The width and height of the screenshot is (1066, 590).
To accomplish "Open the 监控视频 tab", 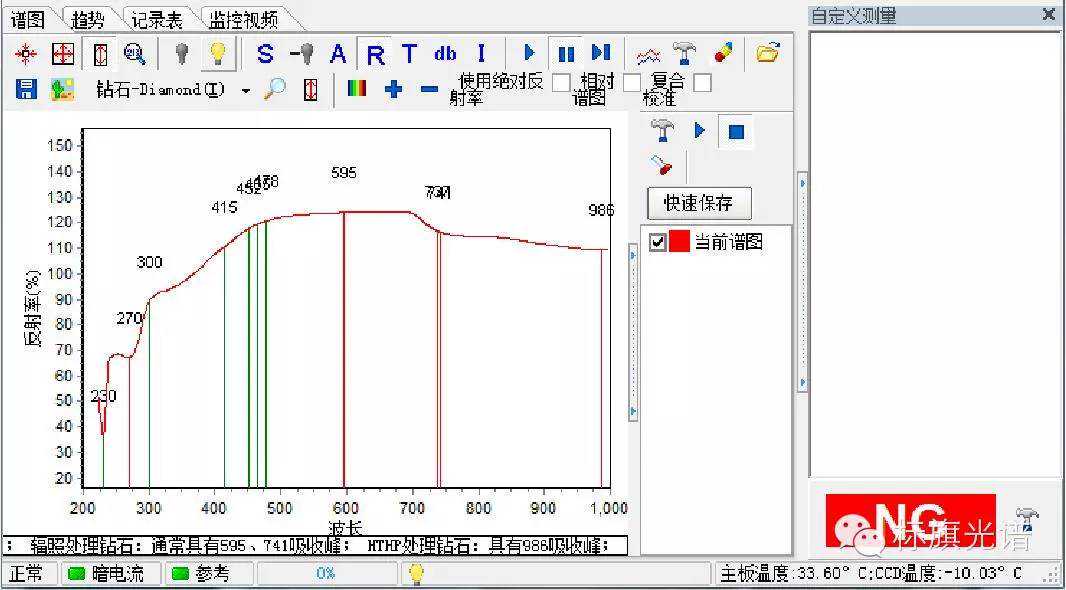I will coord(243,19).
